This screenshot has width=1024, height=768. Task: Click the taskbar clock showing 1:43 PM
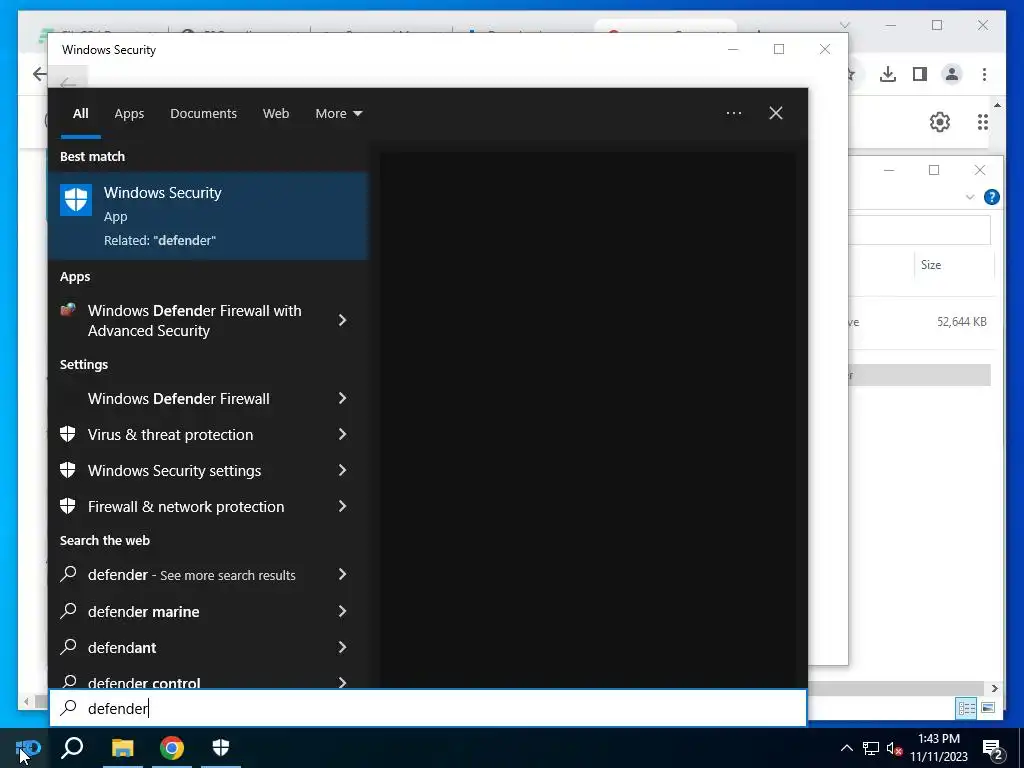(x=938, y=748)
